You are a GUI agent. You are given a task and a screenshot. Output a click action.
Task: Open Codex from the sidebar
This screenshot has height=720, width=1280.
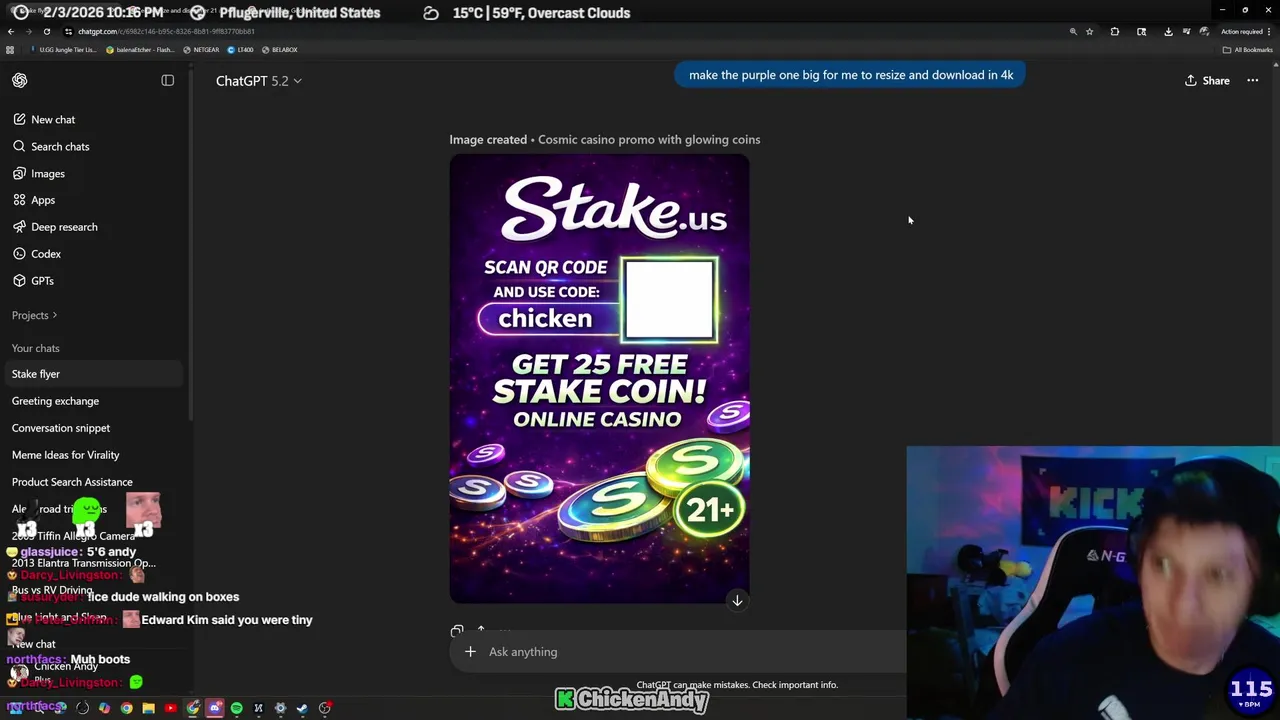point(37,254)
